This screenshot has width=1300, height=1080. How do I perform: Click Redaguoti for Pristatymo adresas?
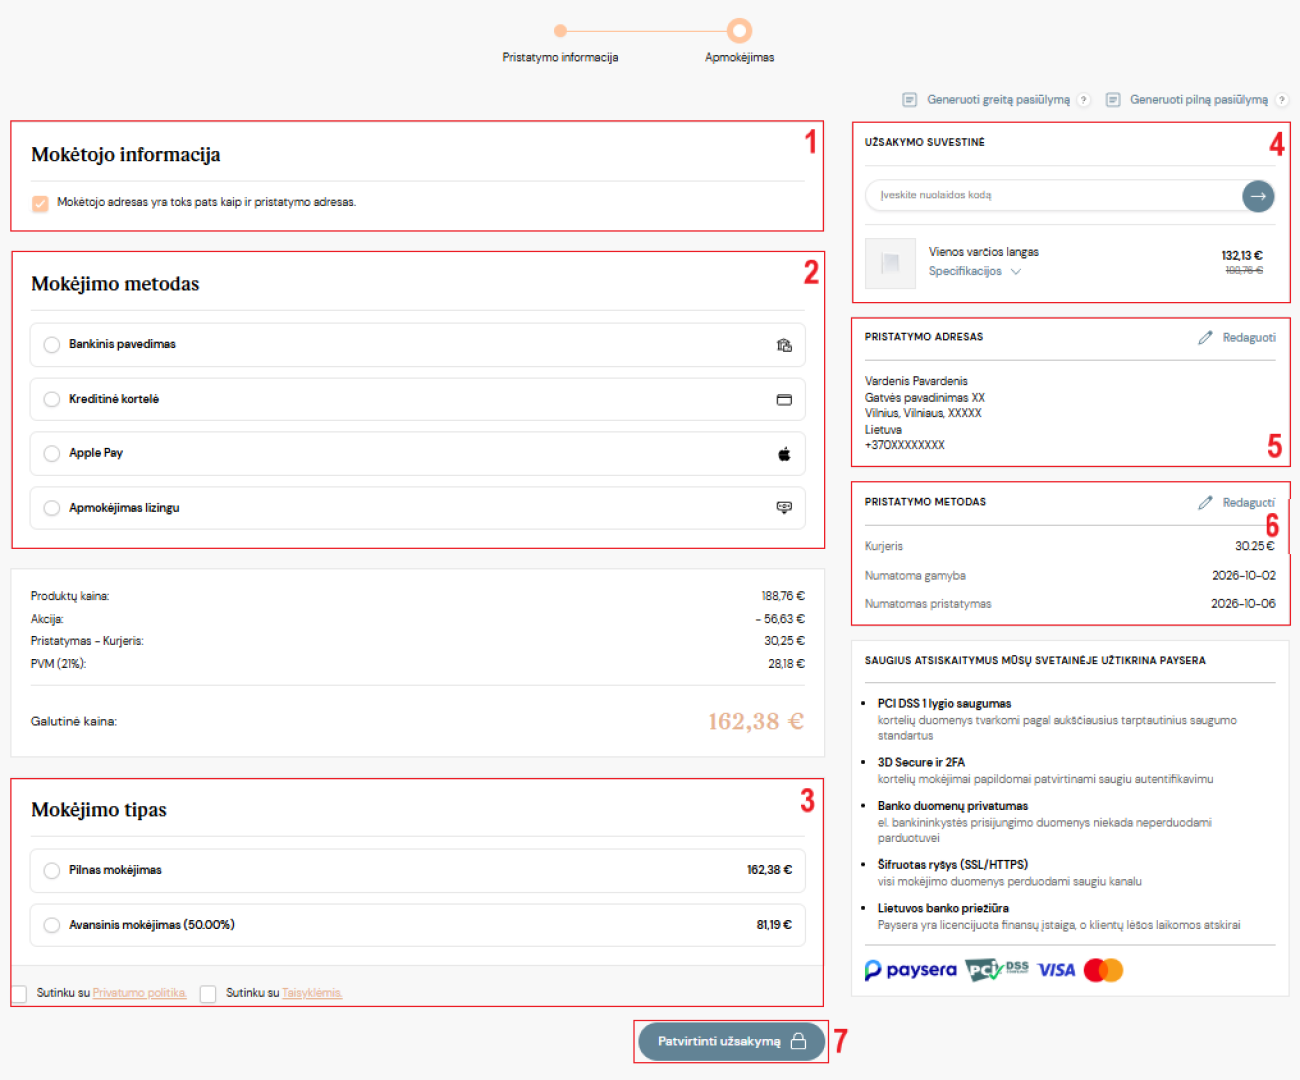(1249, 338)
